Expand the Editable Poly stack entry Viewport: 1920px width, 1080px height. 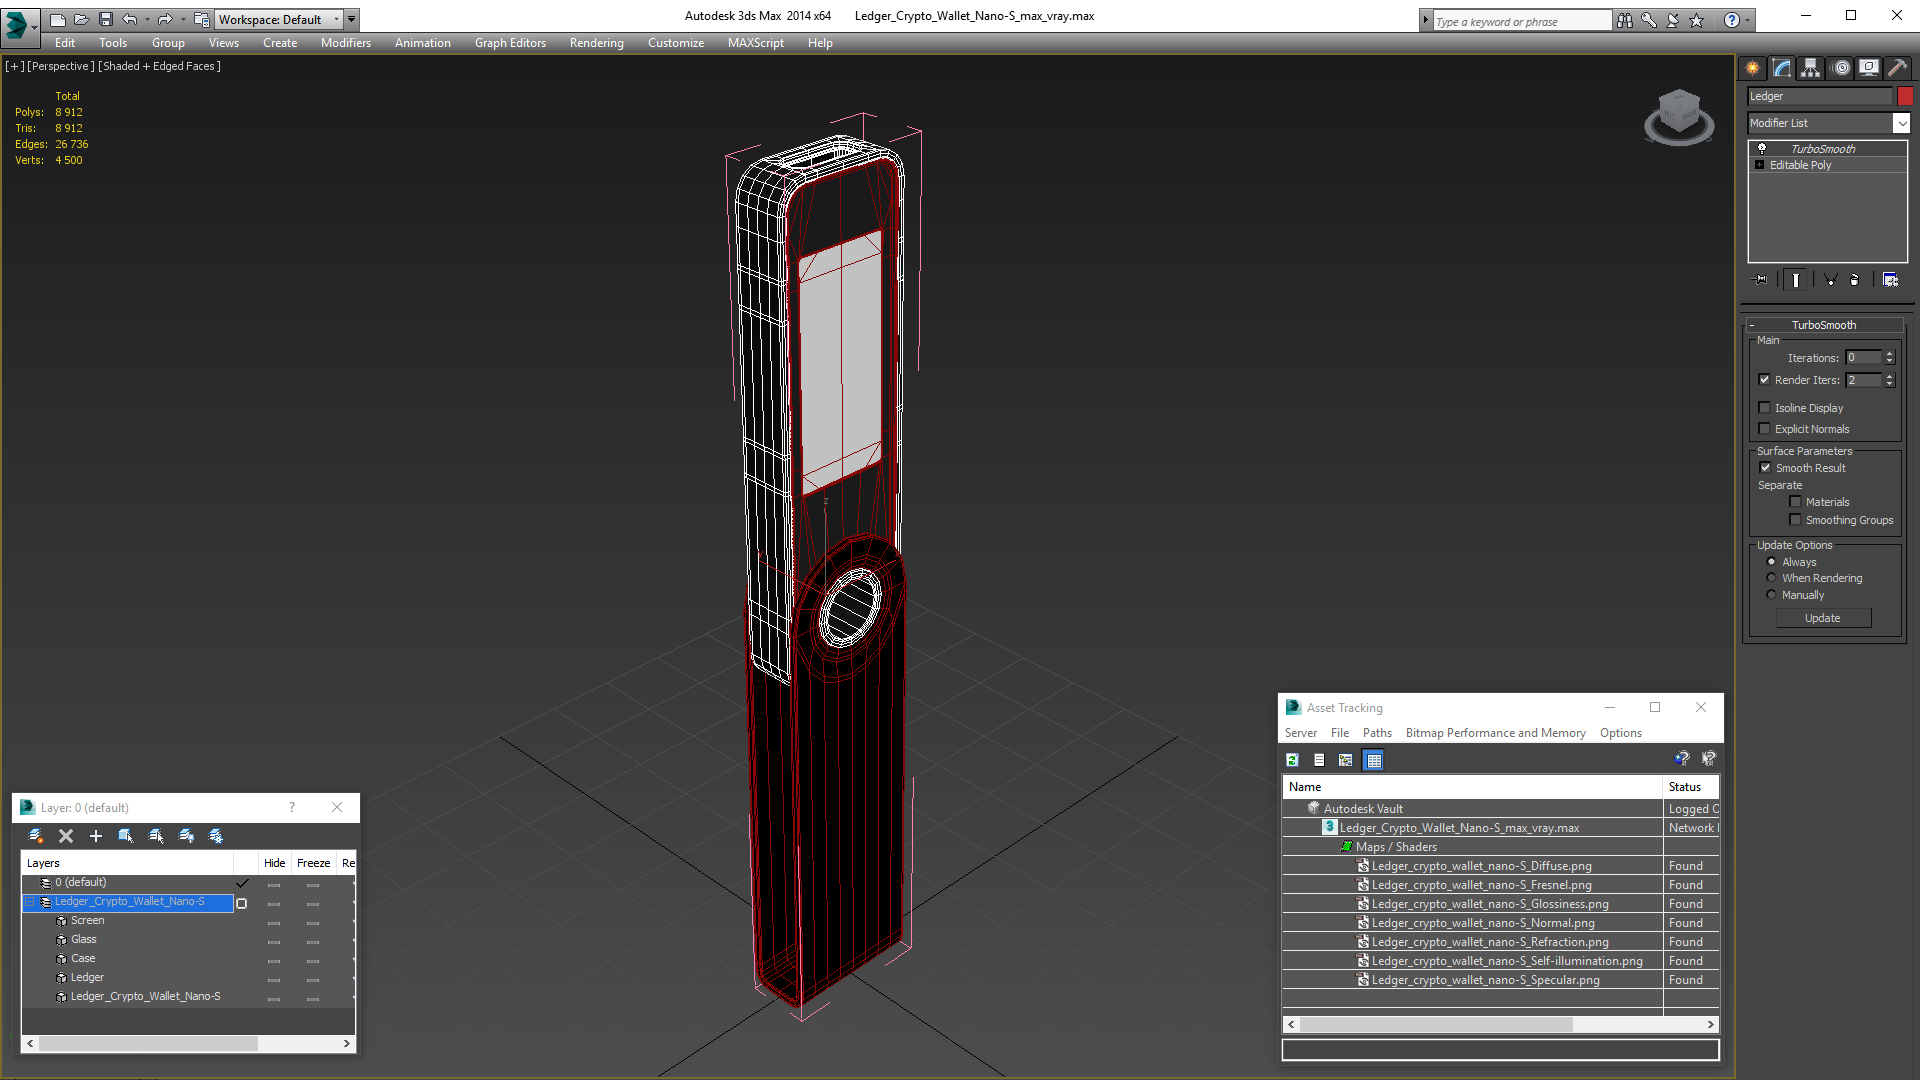(1760, 165)
